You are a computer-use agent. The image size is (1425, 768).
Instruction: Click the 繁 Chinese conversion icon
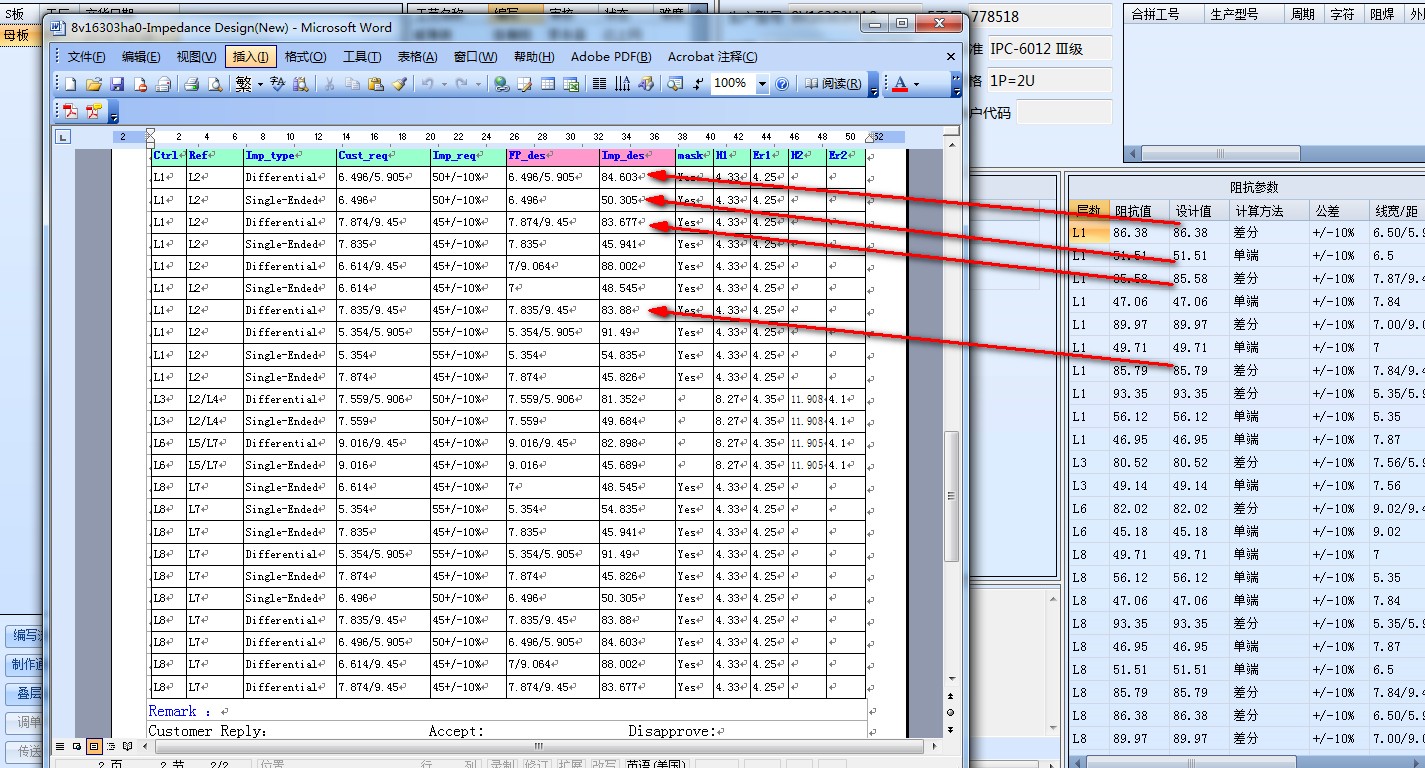[x=244, y=84]
